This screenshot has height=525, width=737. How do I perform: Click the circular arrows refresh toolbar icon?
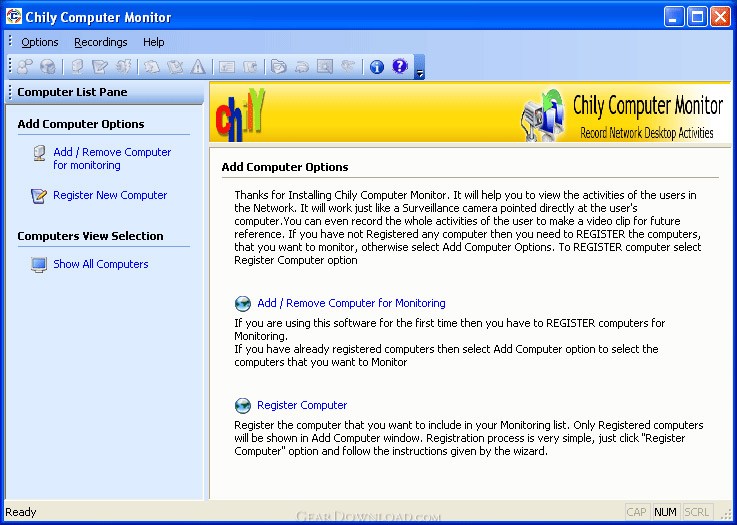point(302,67)
